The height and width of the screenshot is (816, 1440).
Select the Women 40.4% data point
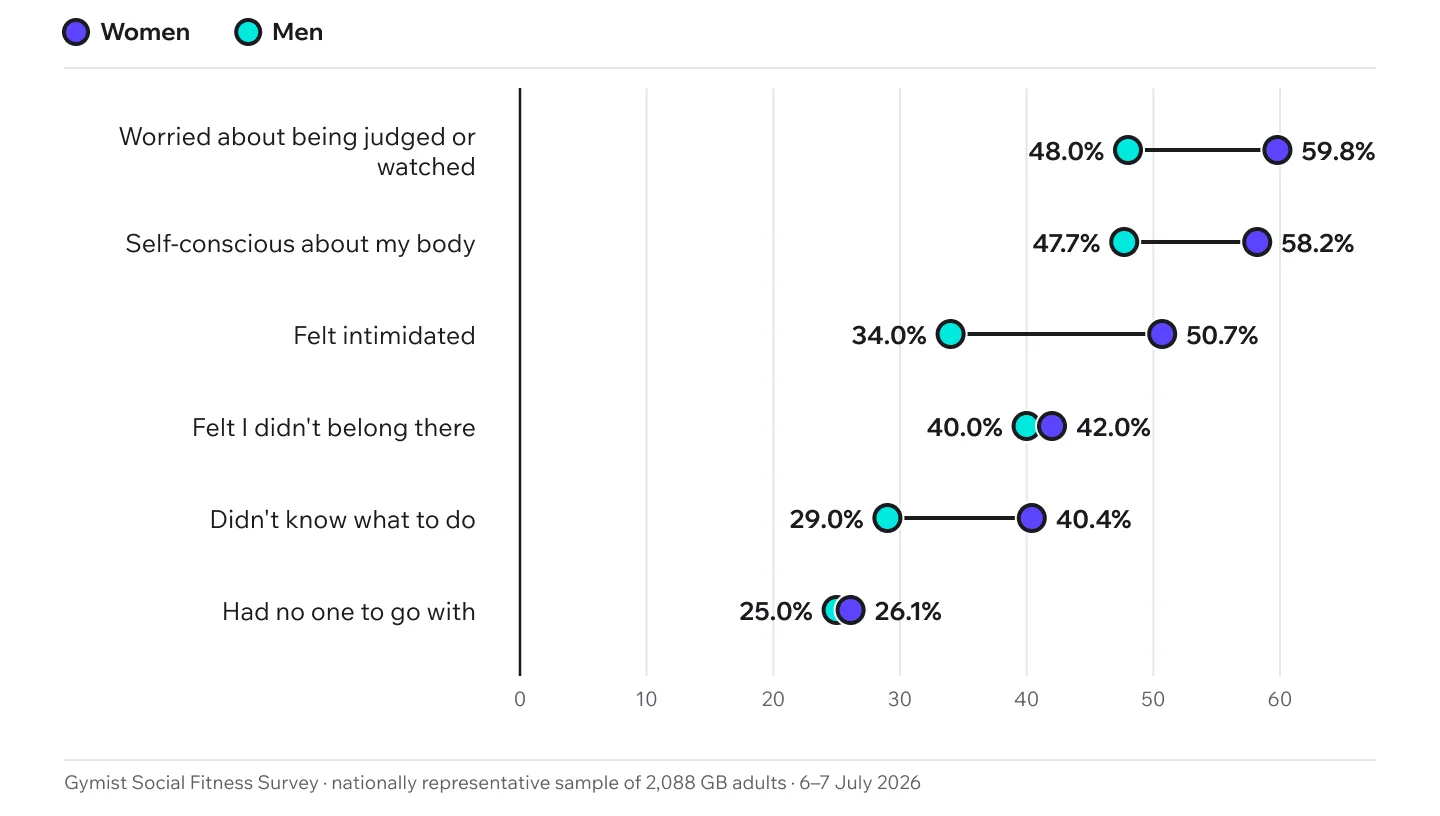(1032, 518)
